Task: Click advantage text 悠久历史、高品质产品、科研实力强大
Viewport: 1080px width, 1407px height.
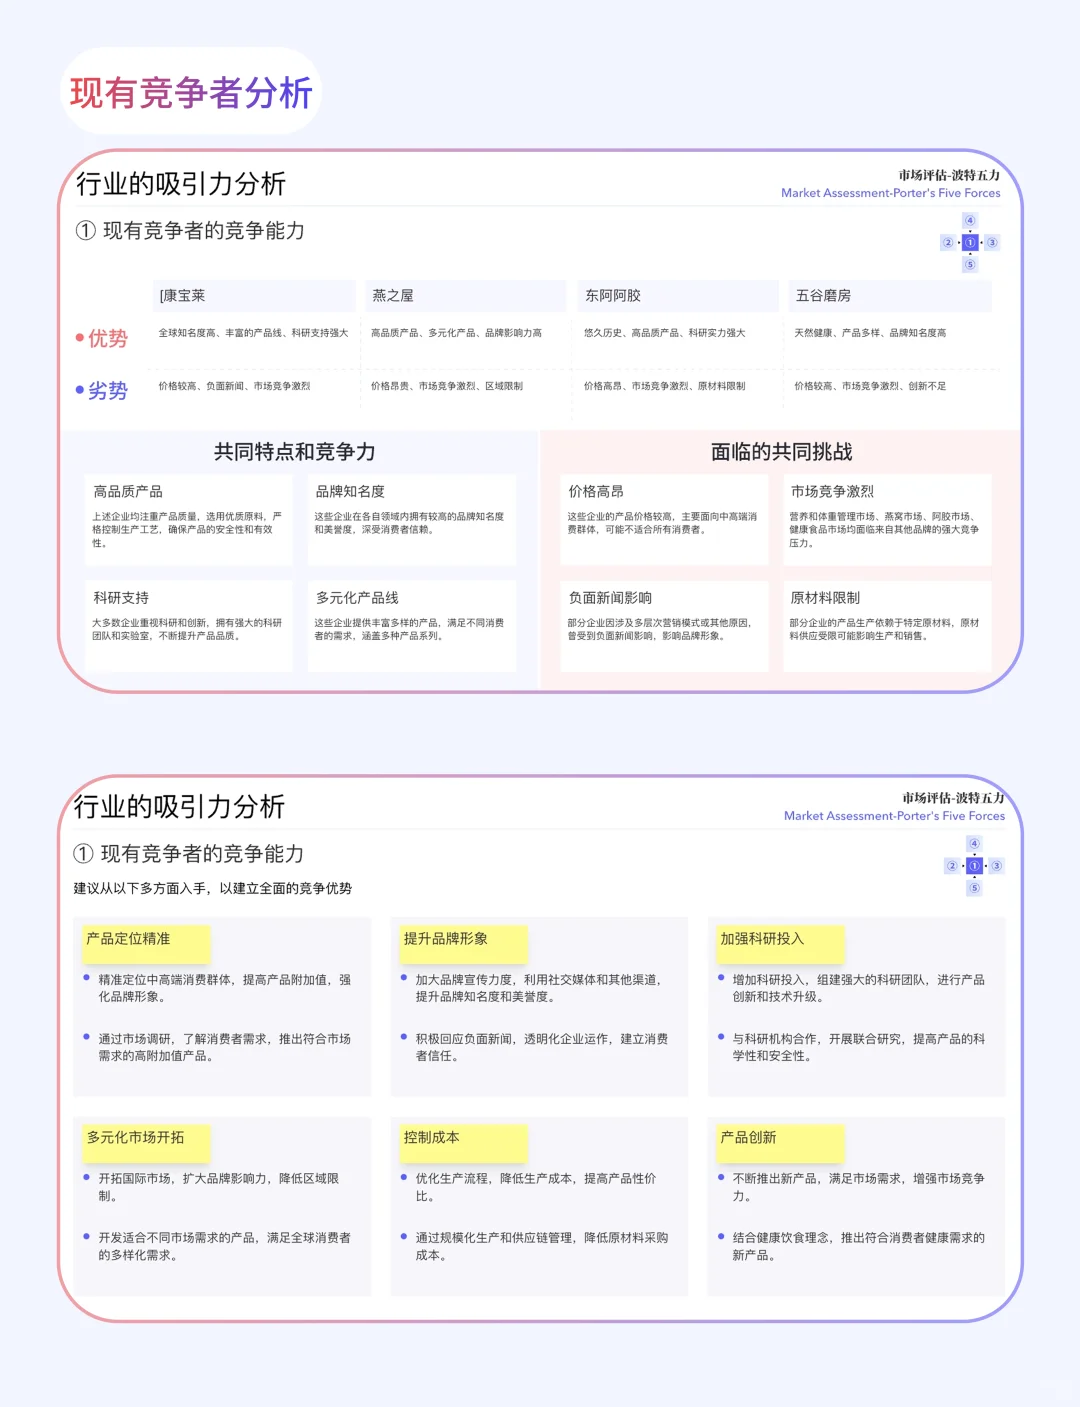Action: pyautogui.click(x=665, y=333)
